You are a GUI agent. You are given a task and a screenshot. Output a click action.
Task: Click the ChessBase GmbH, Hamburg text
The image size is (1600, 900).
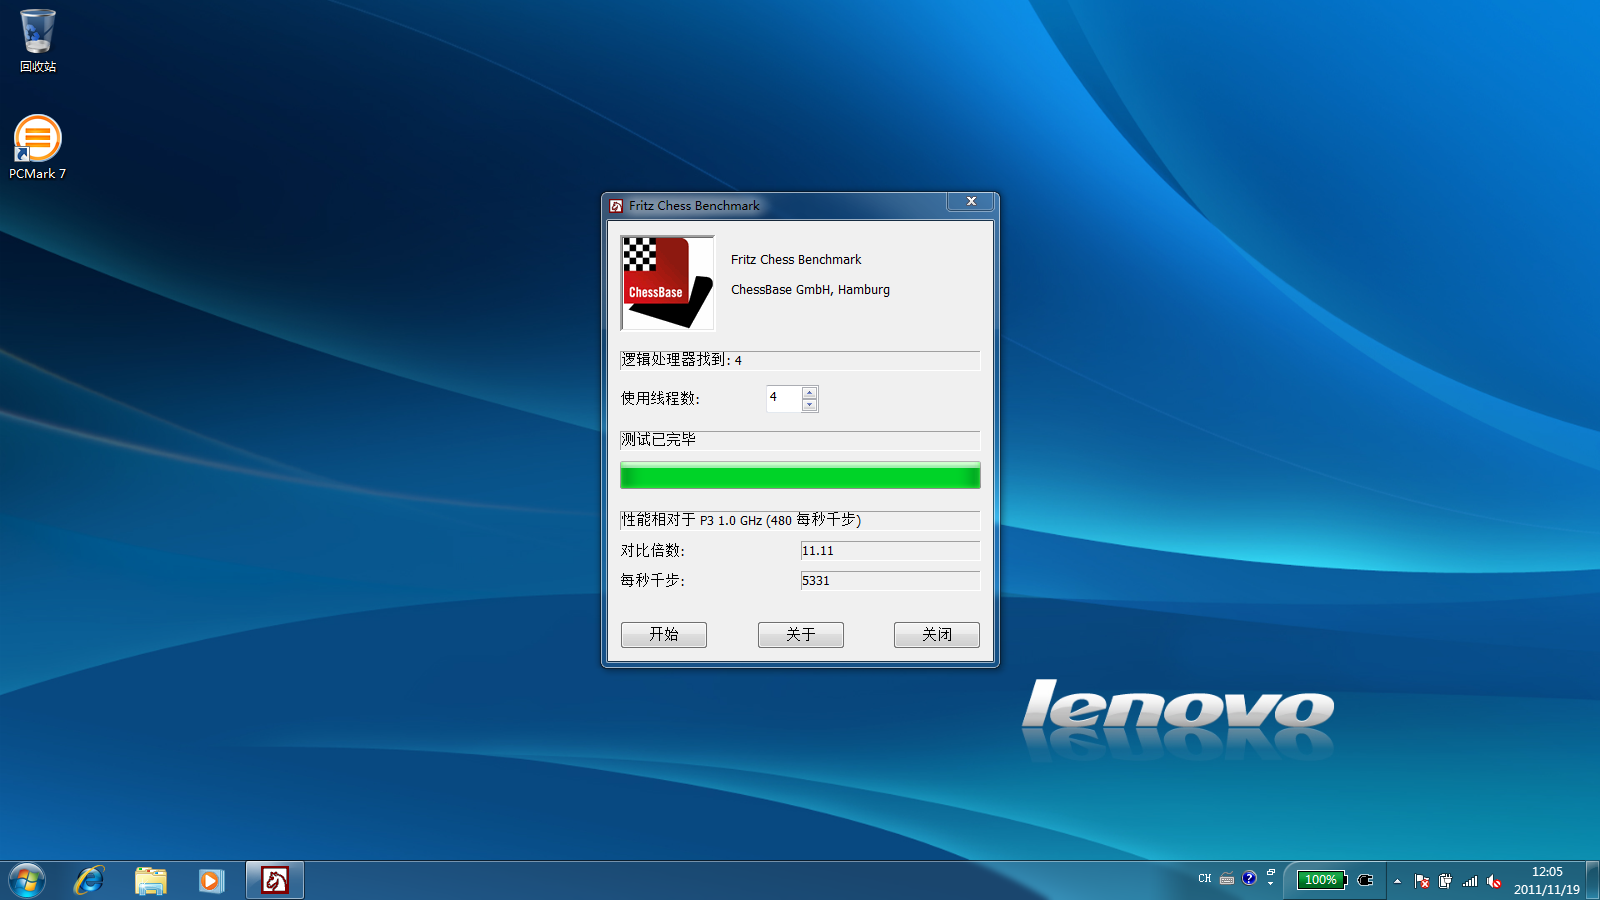click(810, 290)
